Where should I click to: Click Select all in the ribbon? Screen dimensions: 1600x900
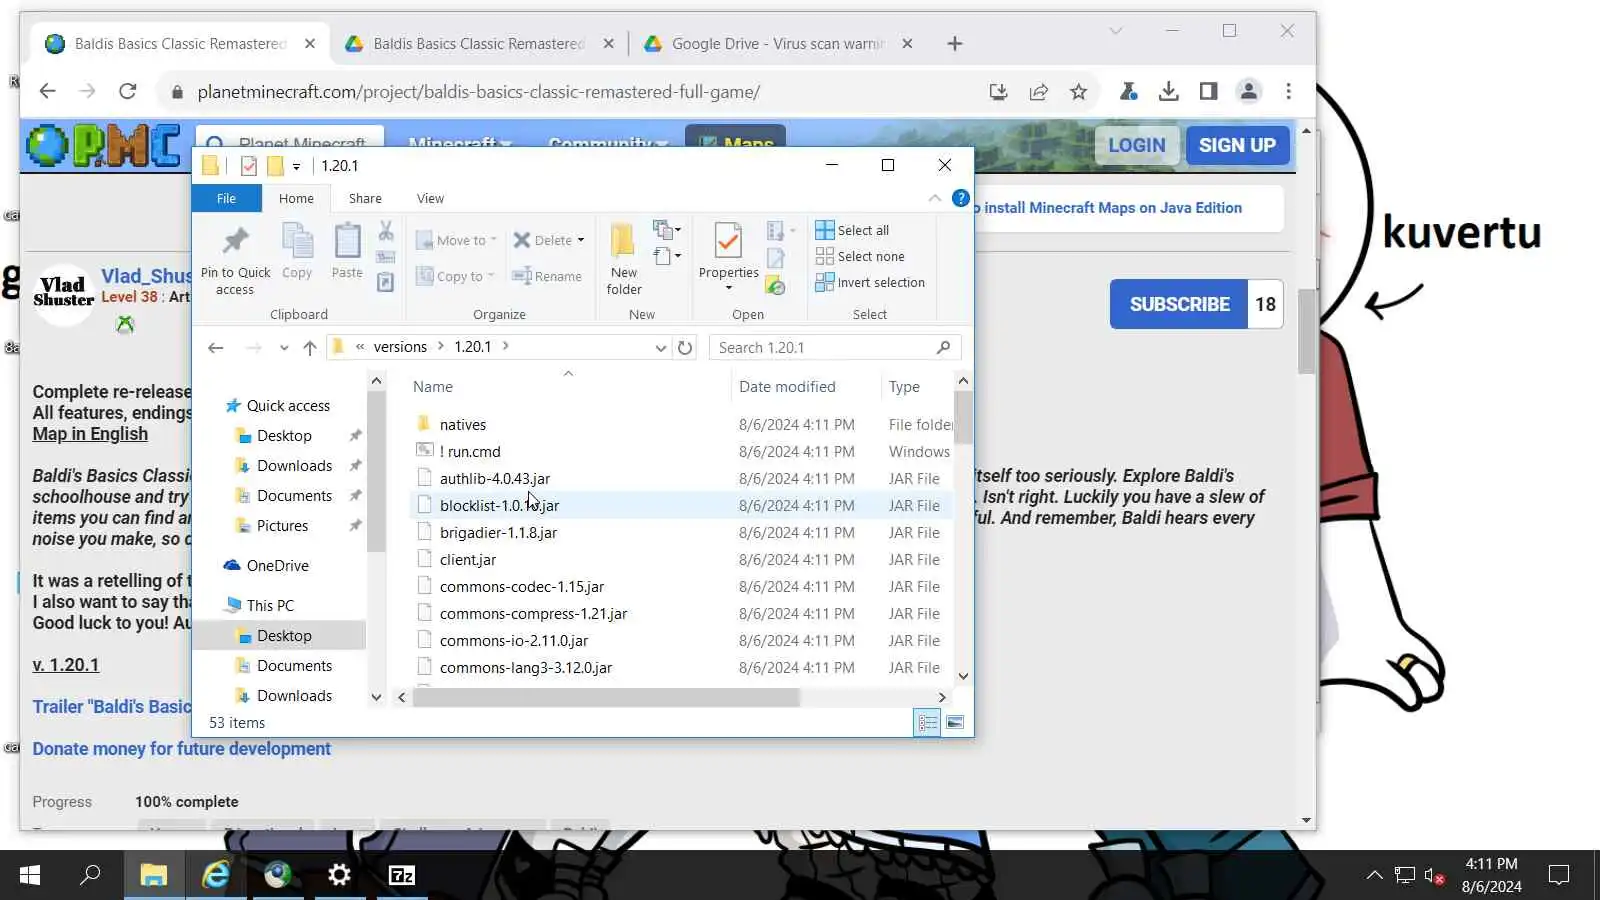[x=852, y=230]
